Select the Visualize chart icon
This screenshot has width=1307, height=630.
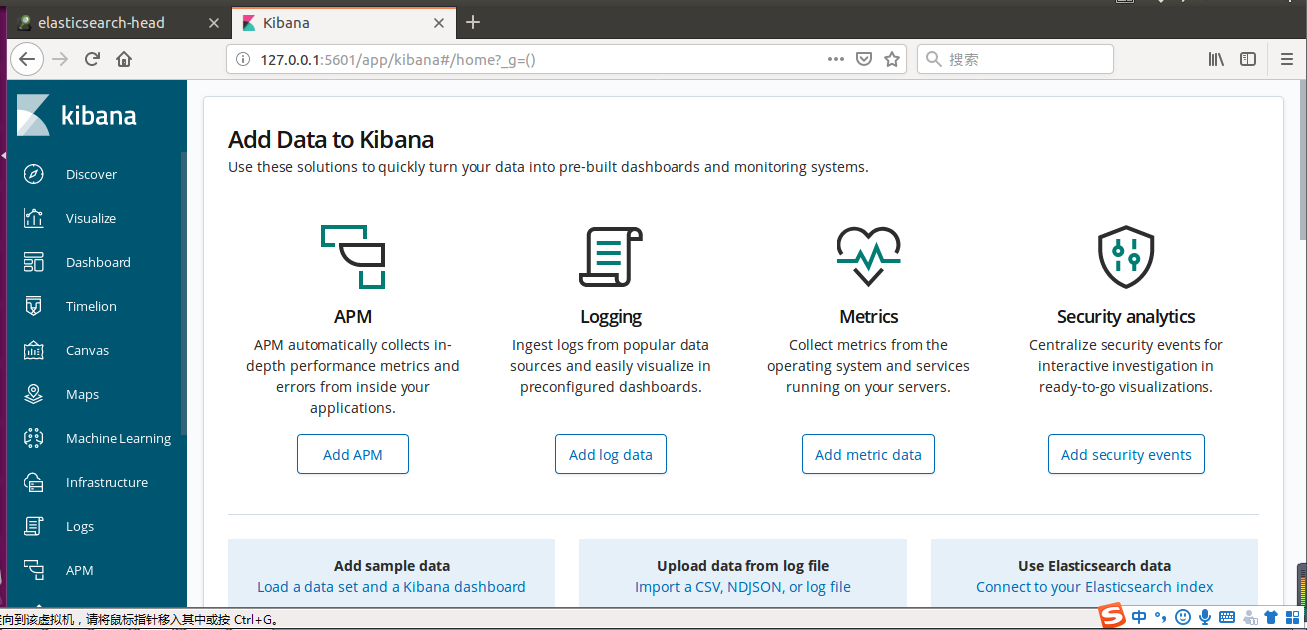(x=34, y=218)
